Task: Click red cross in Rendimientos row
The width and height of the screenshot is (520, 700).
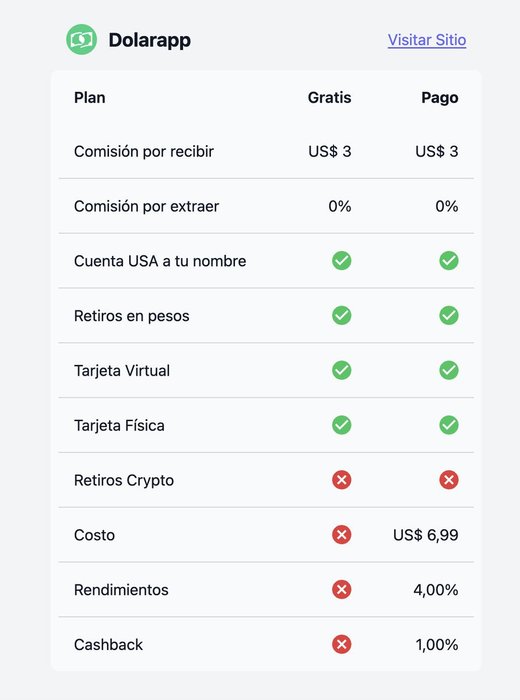Action: pyautogui.click(x=341, y=590)
